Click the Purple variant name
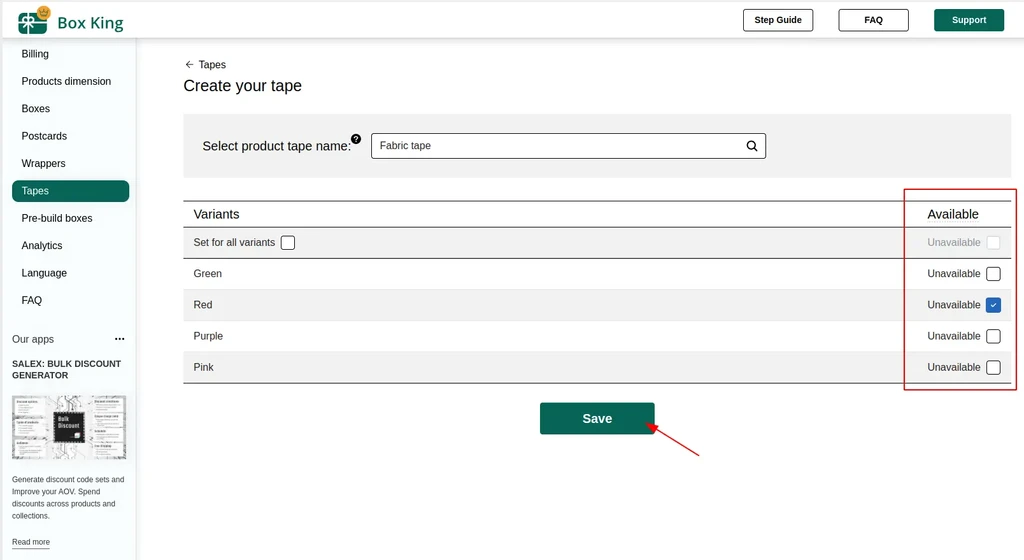1024x560 pixels. [208, 336]
